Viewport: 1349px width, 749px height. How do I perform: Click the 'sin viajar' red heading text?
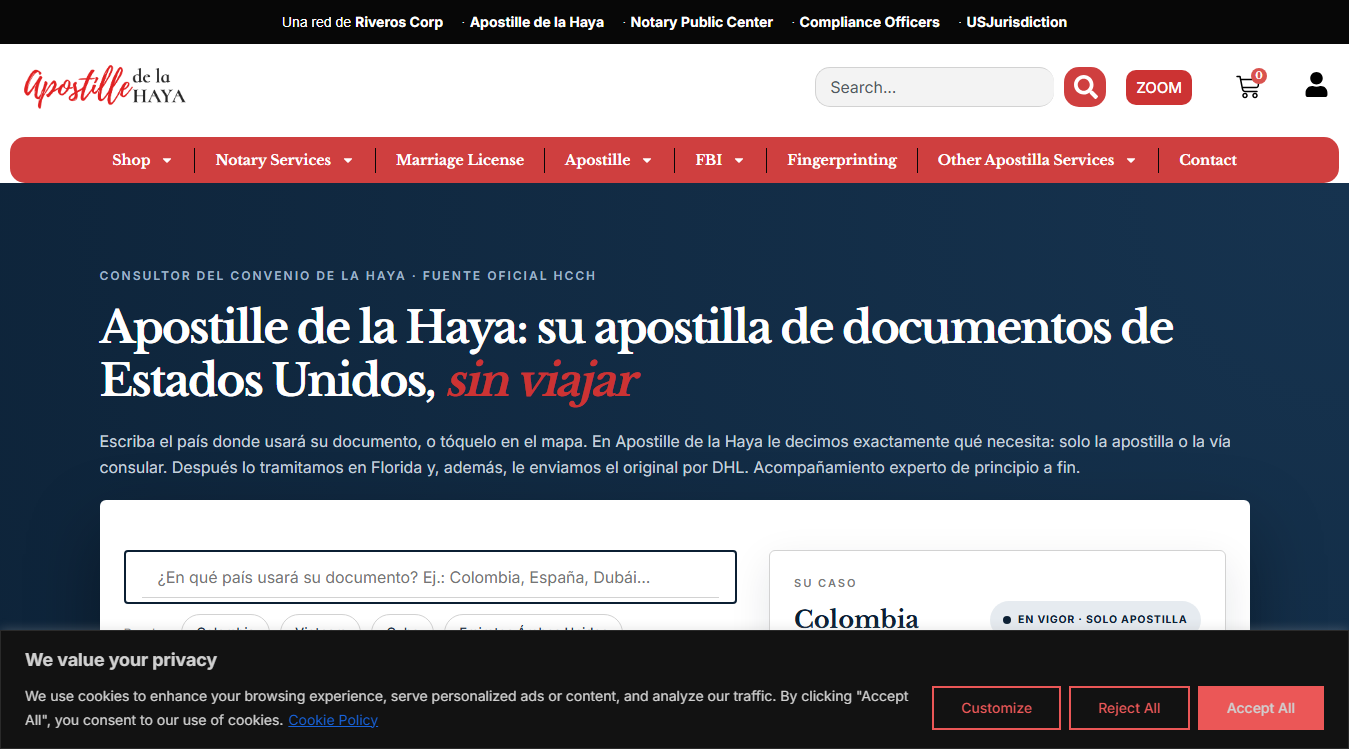point(542,381)
